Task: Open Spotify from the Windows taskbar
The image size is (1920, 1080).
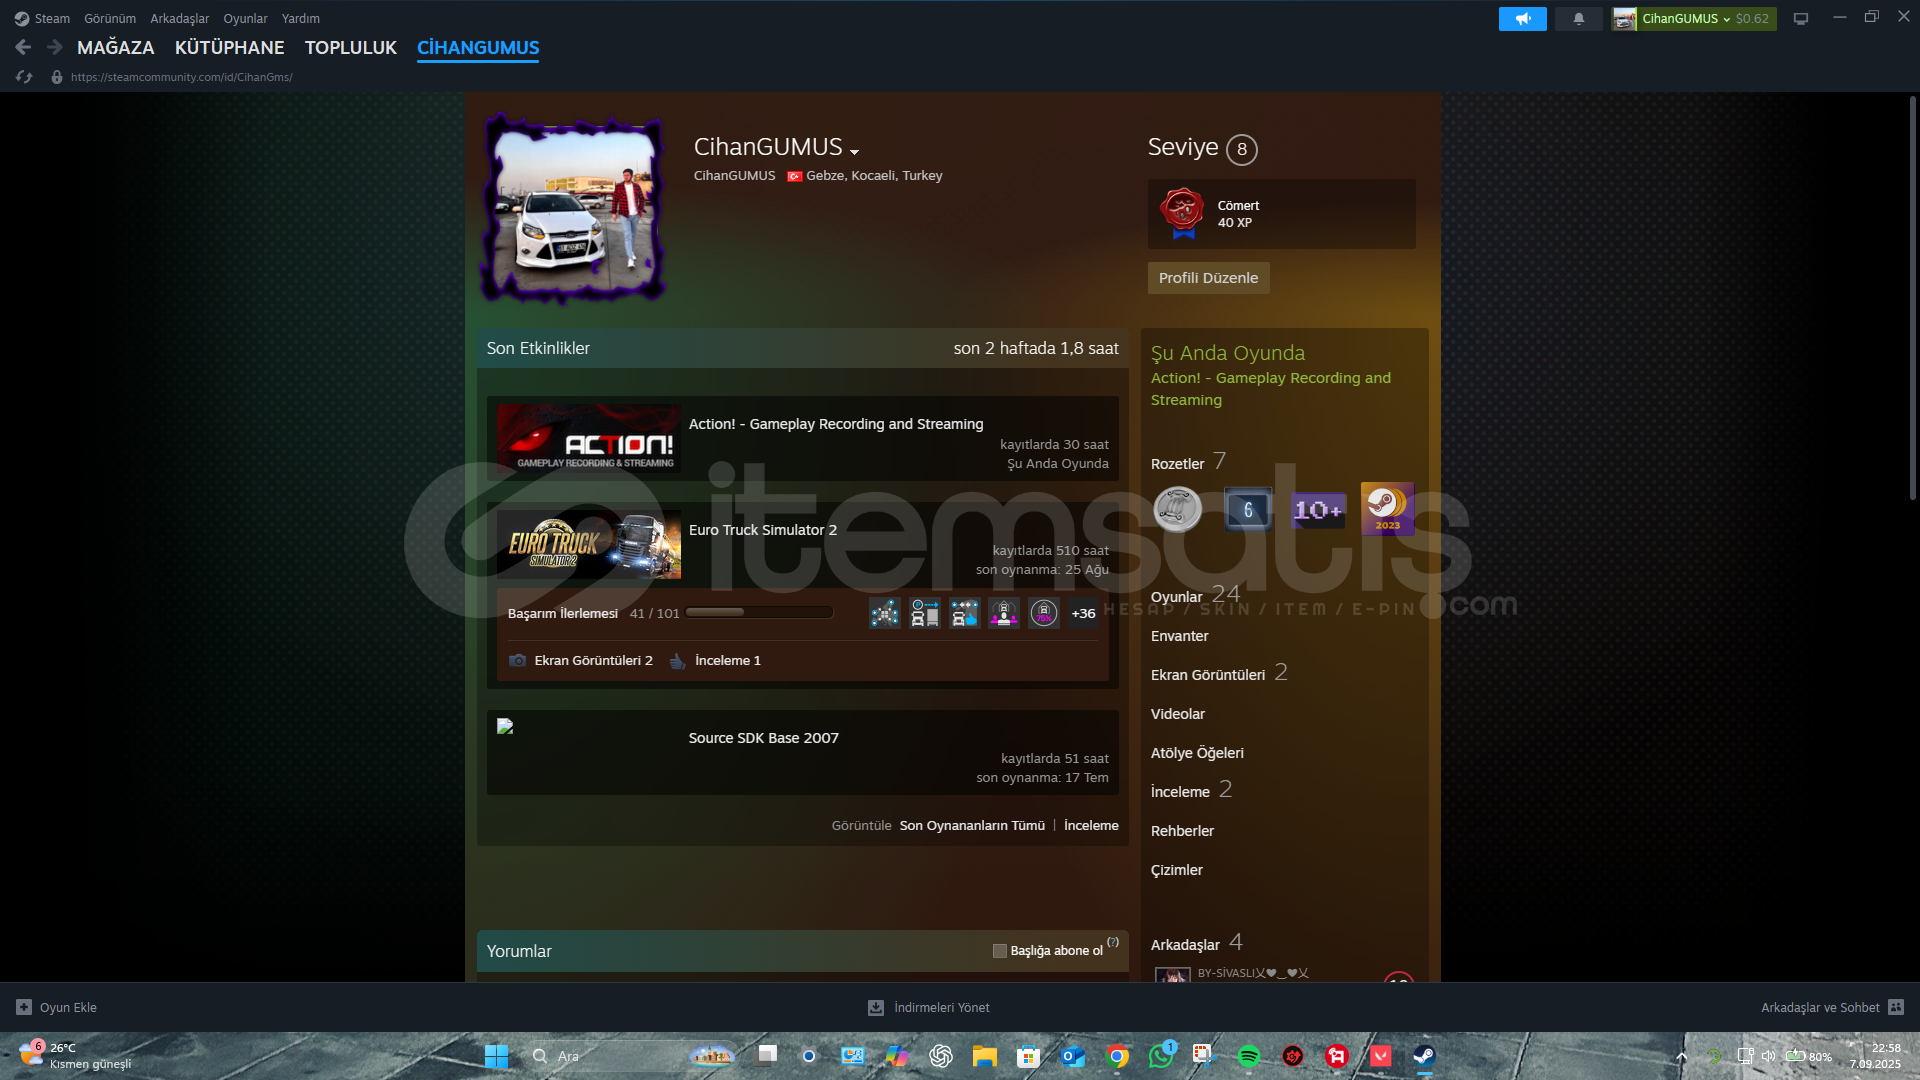Action: click(1249, 1056)
